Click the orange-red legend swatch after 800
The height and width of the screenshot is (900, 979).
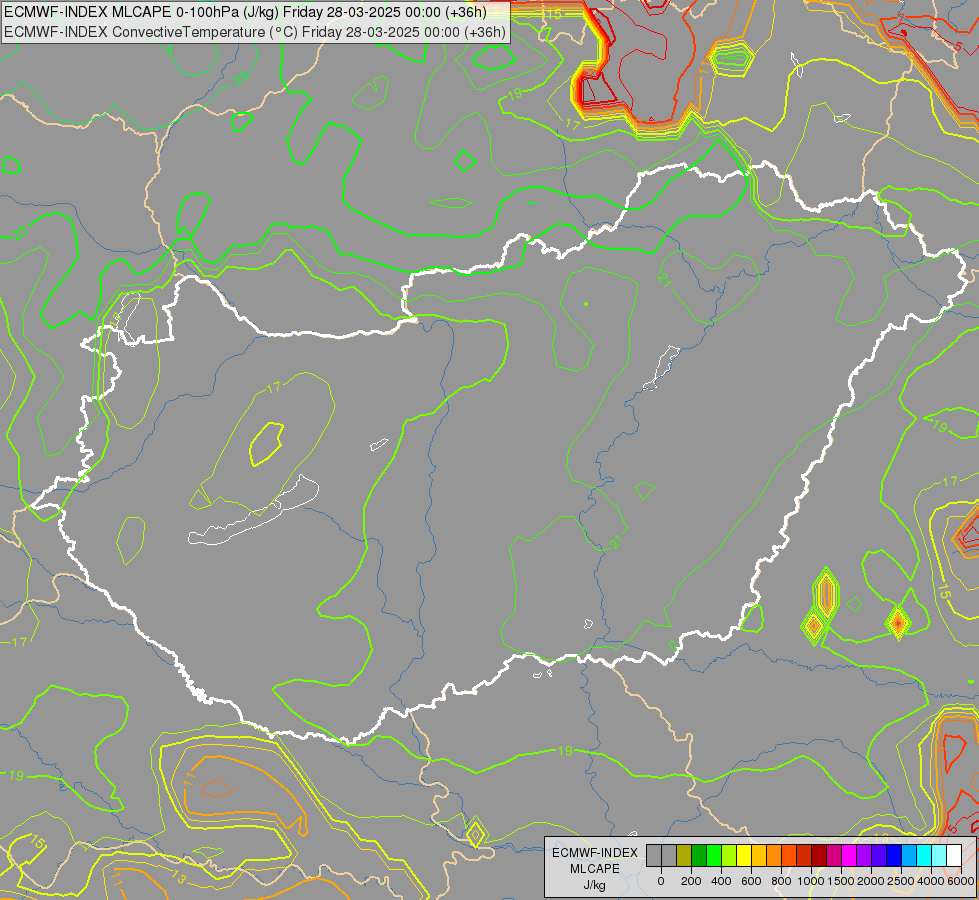click(789, 855)
